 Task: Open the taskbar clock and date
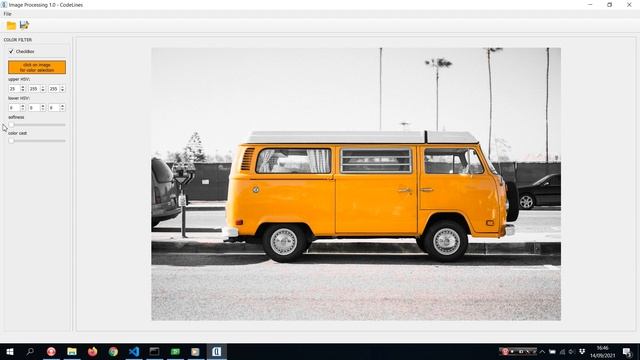click(x=602, y=351)
